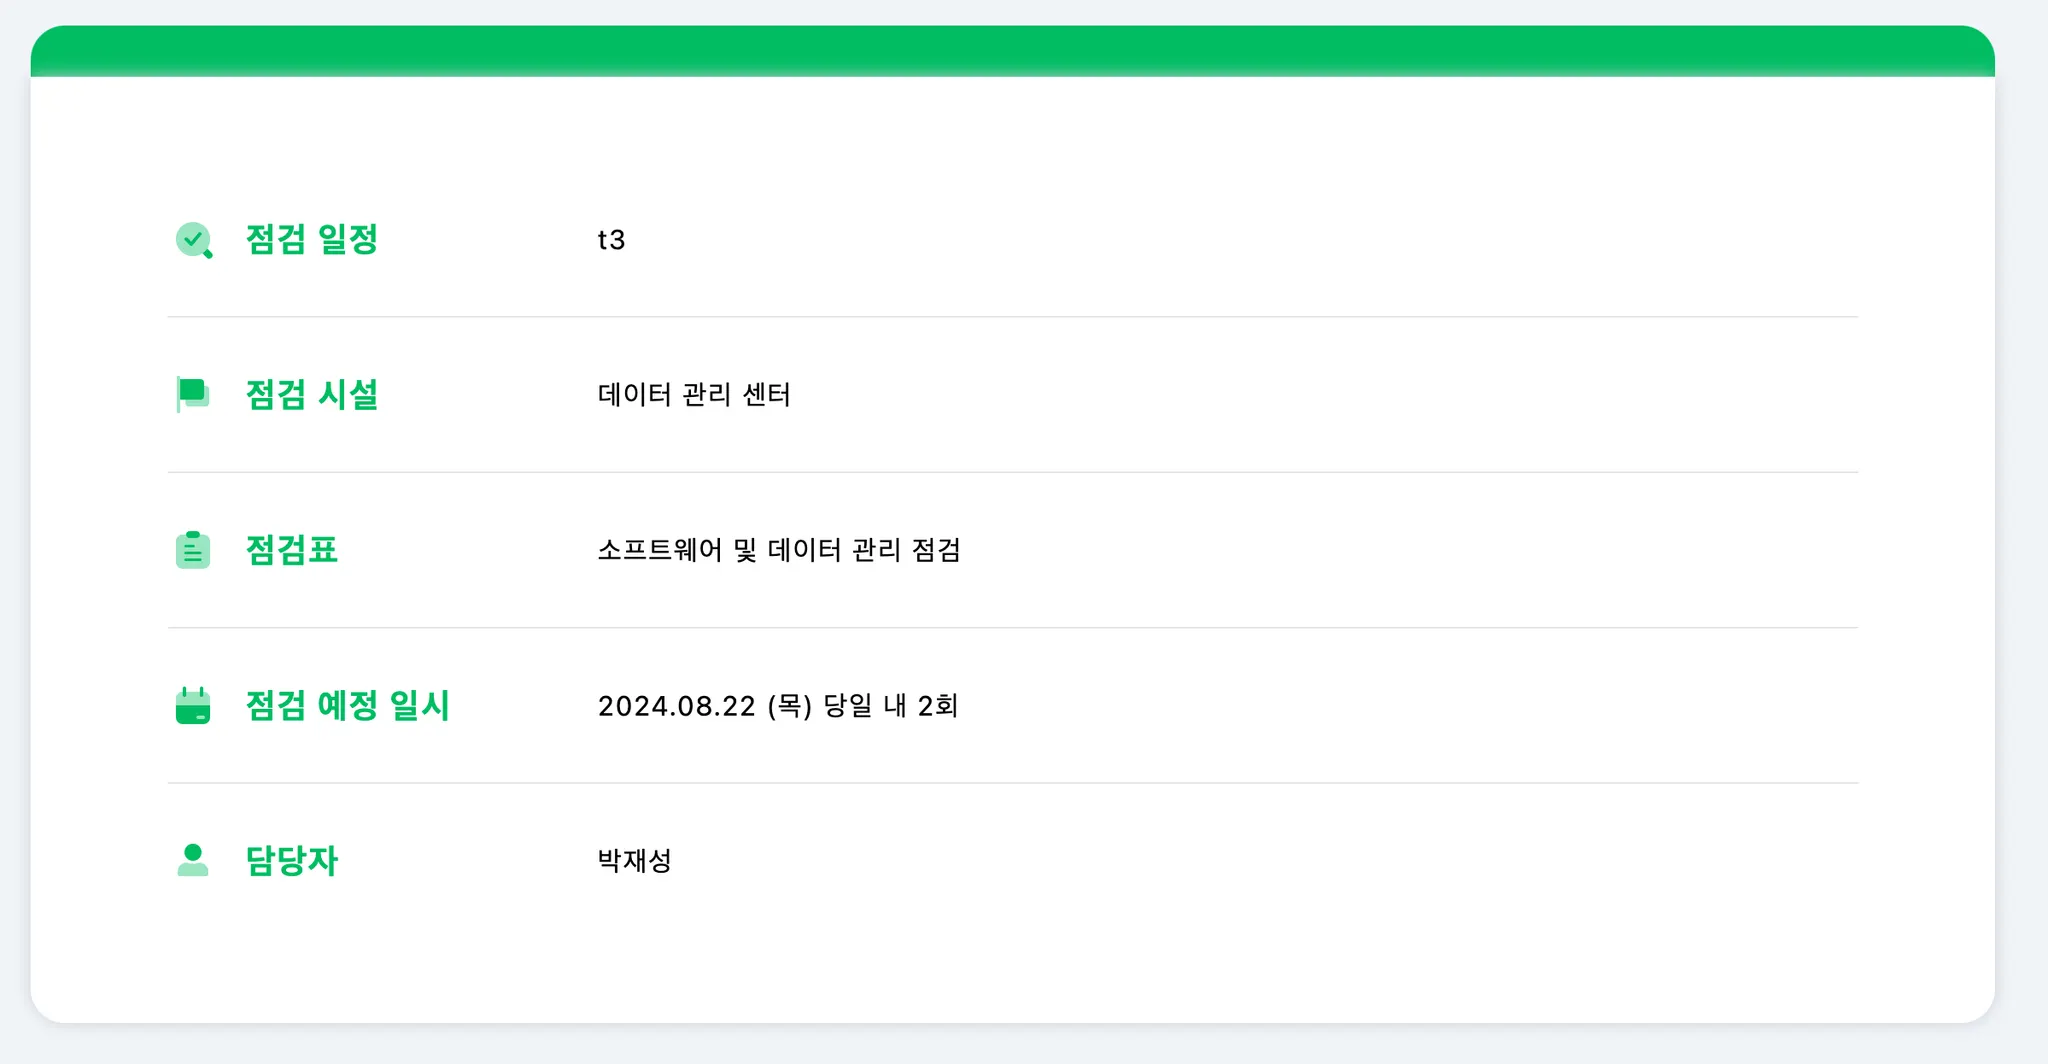
Task: Click the 점검 일정 label
Action: point(311,240)
